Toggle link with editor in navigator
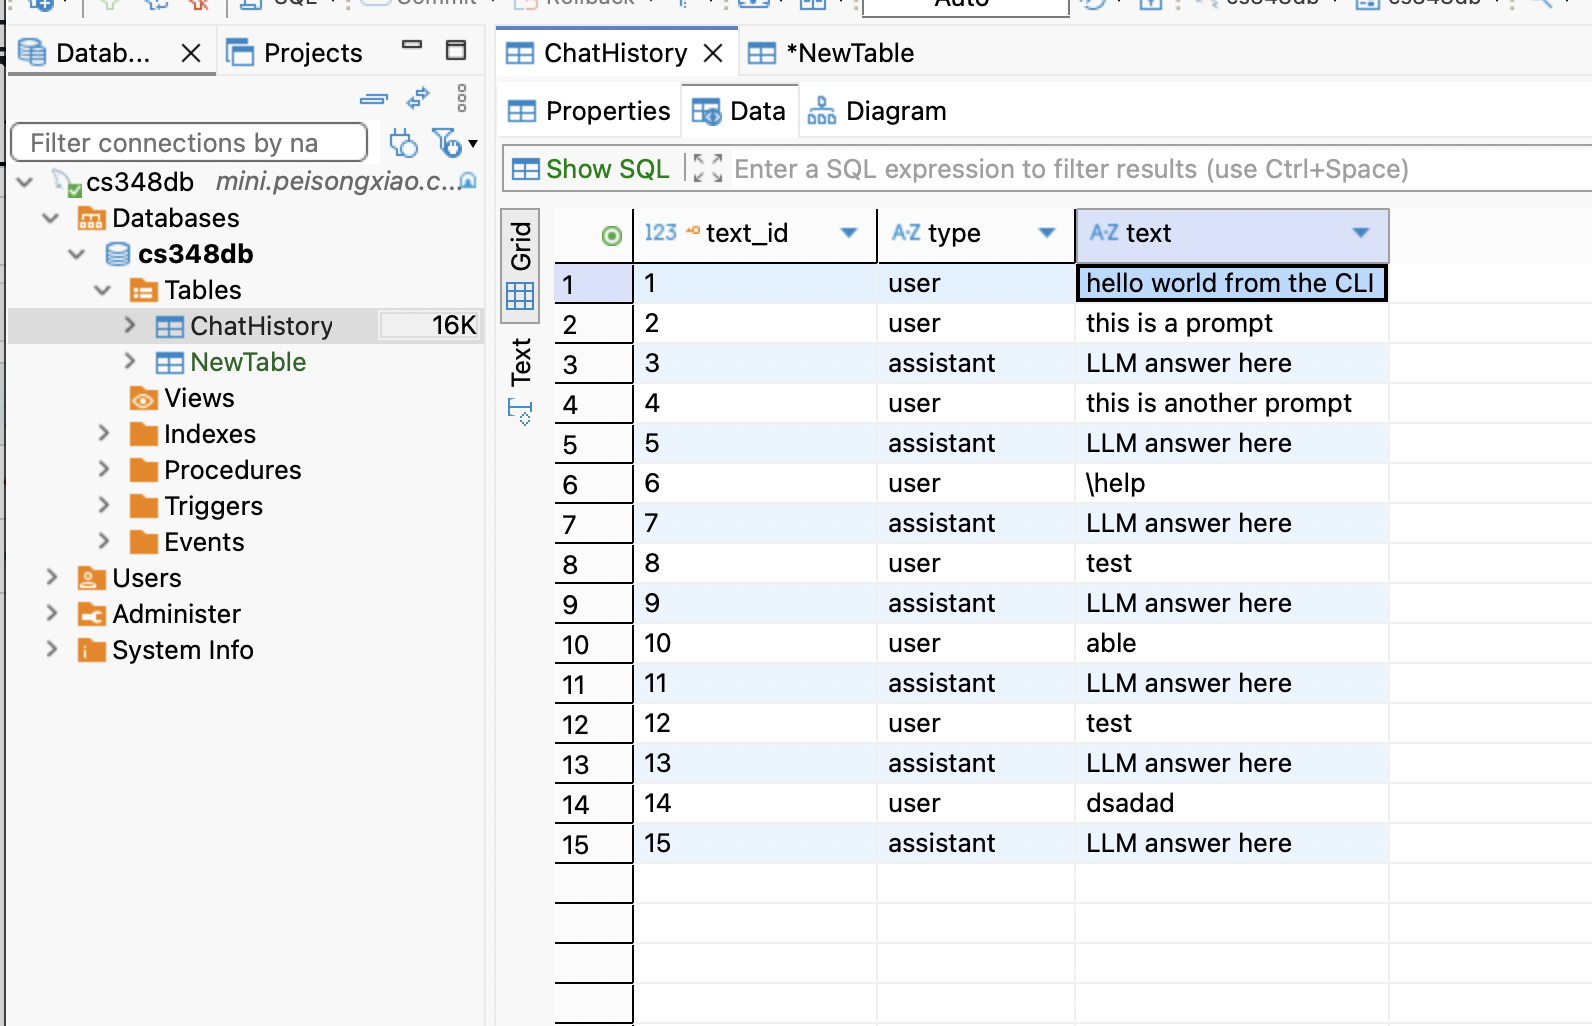Screen dimensions: 1592x1026 (x=418, y=98)
